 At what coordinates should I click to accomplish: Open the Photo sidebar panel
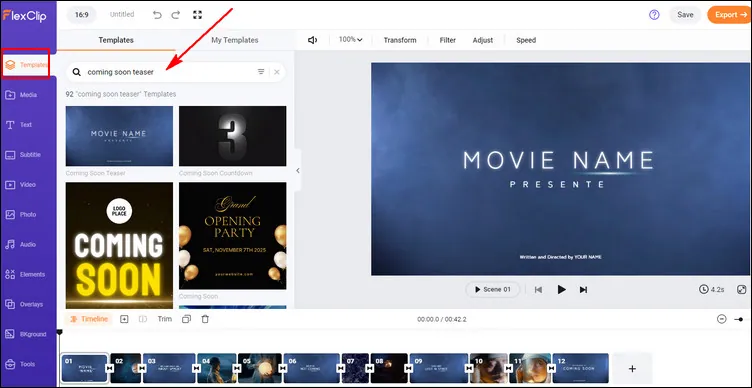point(21,214)
